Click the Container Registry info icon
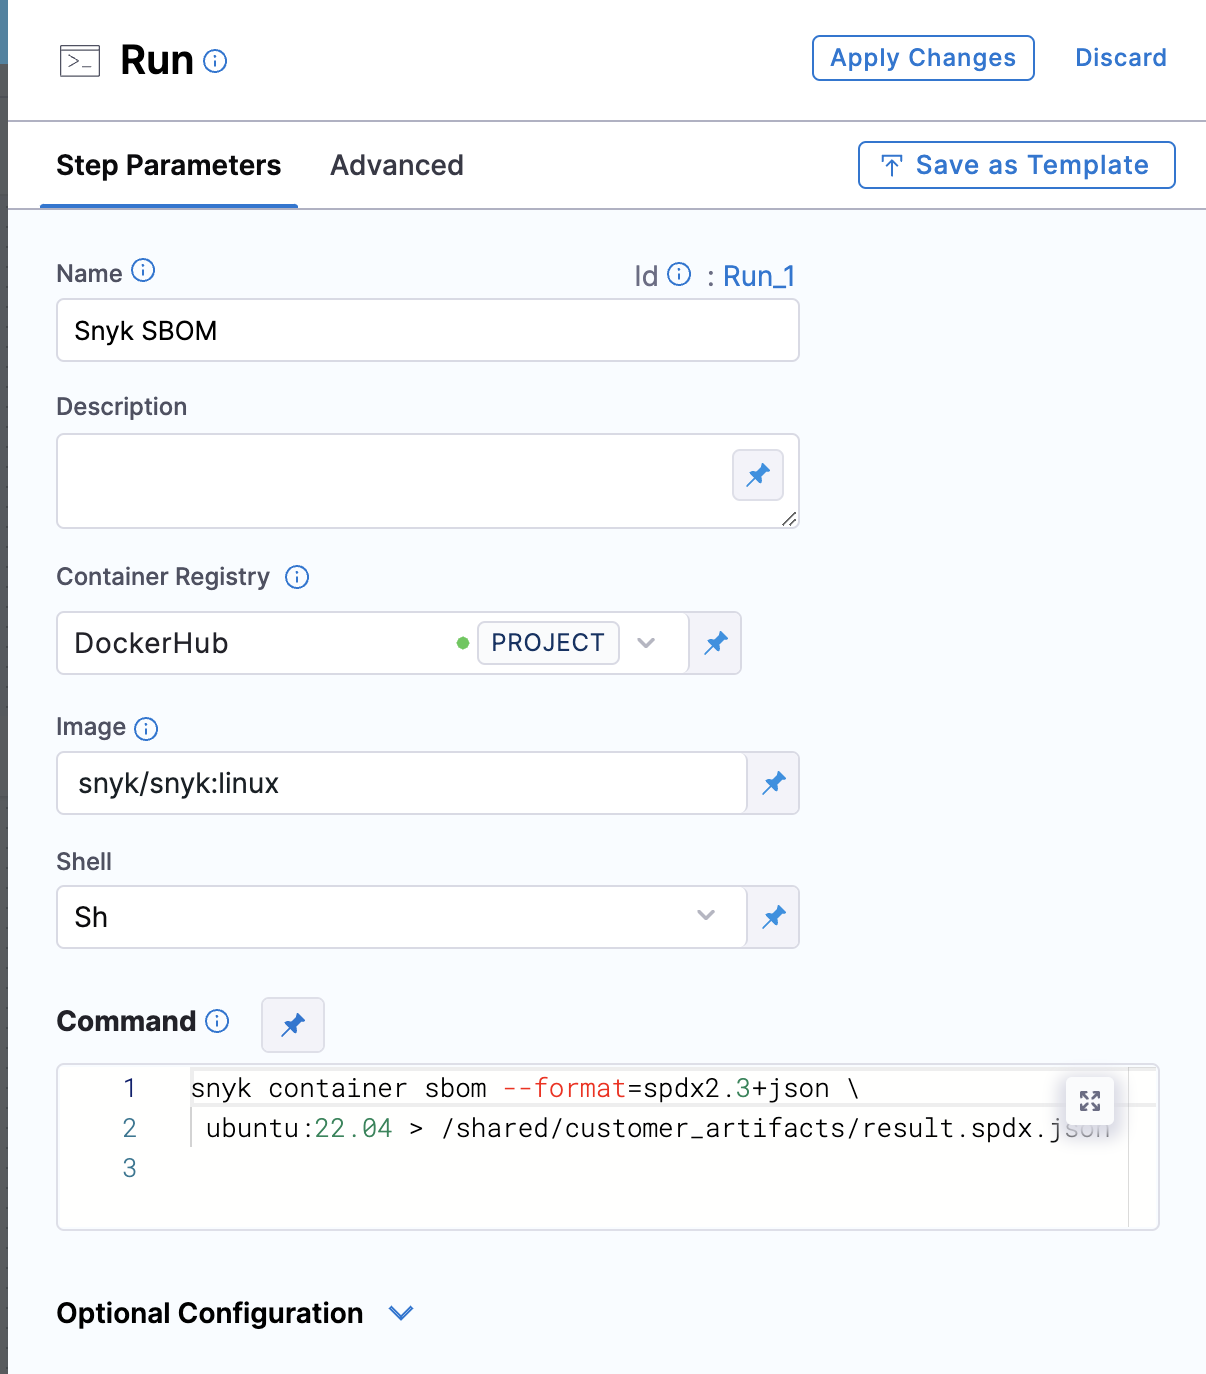The height and width of the screenshot is (1374, 1206). [297, 577]
